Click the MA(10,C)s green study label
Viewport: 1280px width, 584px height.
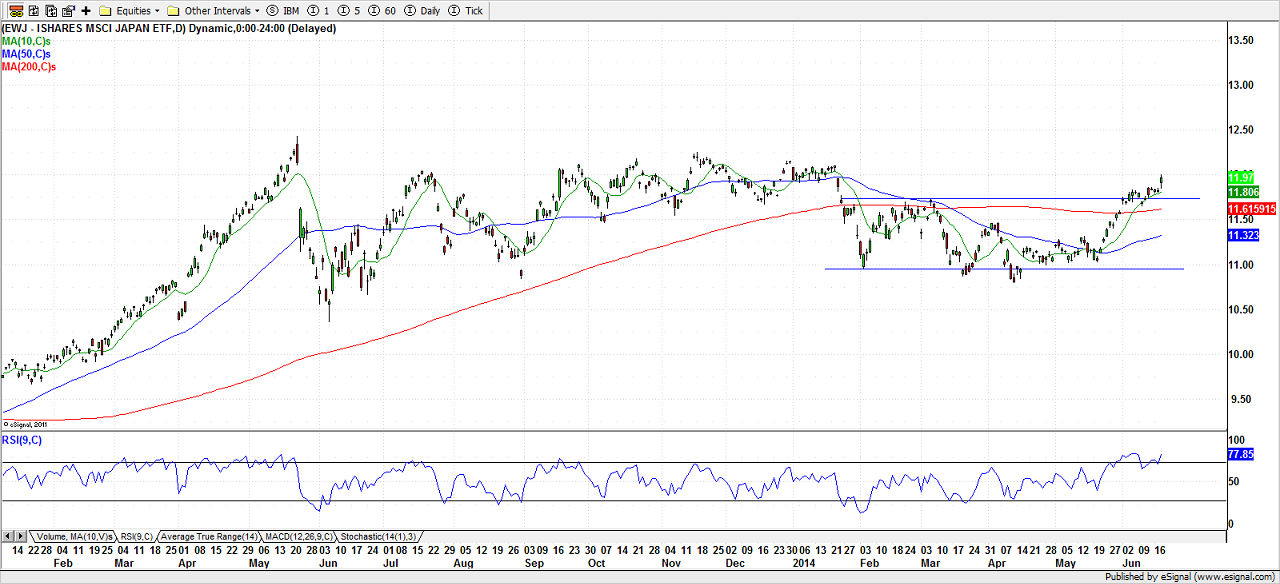pyautogui.click(x=26, y=41)
